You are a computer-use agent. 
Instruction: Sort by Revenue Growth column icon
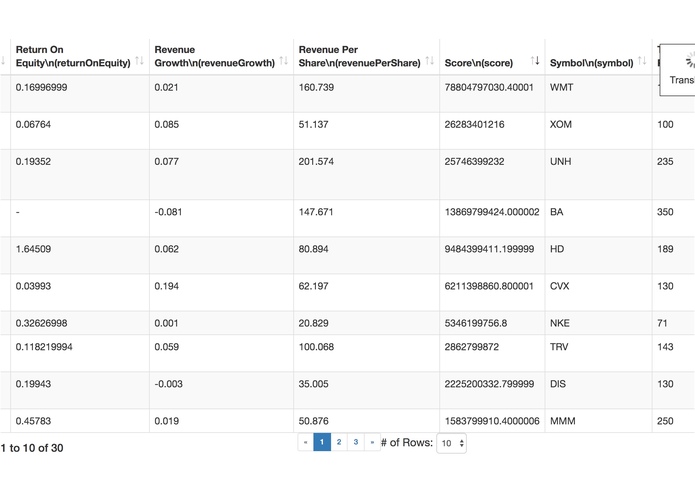coord(284,61)
